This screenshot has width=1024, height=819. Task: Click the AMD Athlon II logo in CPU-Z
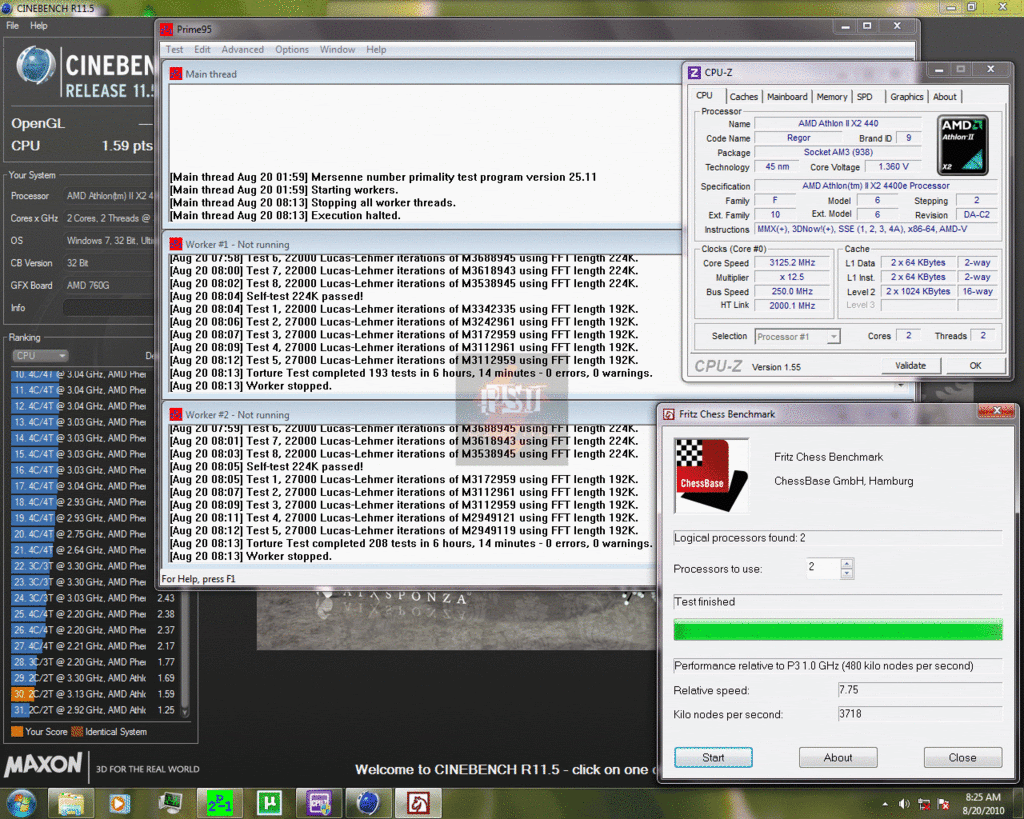(x=962, y=144)
